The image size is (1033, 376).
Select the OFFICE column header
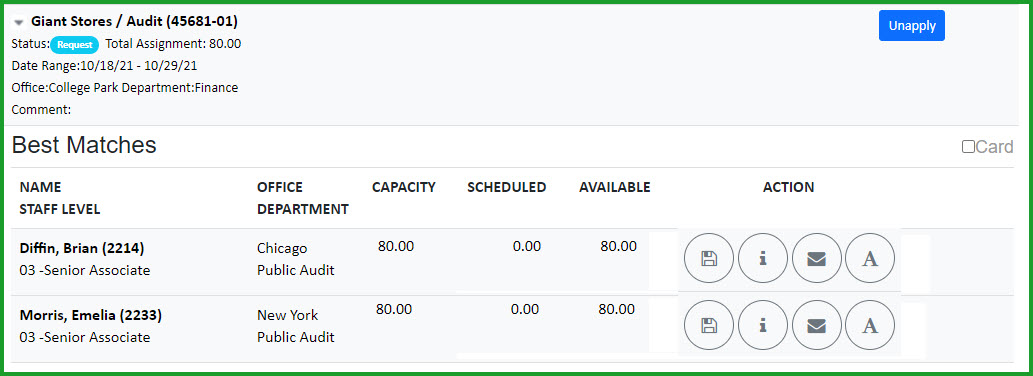tap(280, 187)
